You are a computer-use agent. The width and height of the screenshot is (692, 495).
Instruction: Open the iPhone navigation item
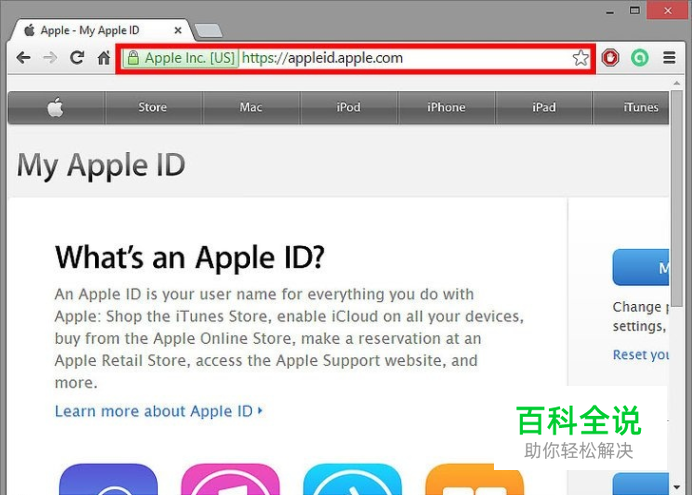point(446,107)
